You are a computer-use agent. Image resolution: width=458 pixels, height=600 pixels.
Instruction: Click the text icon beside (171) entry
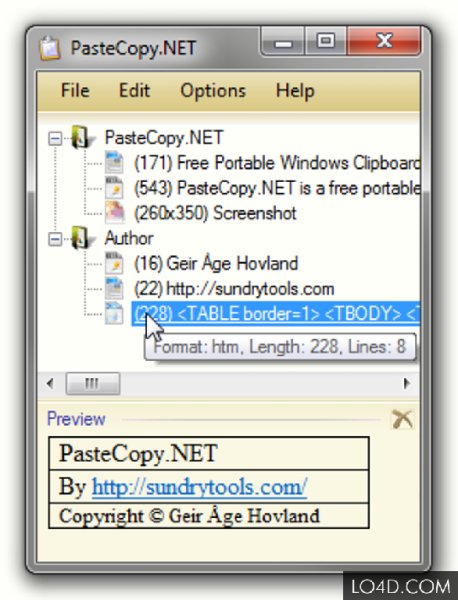[x=114, y=163]
